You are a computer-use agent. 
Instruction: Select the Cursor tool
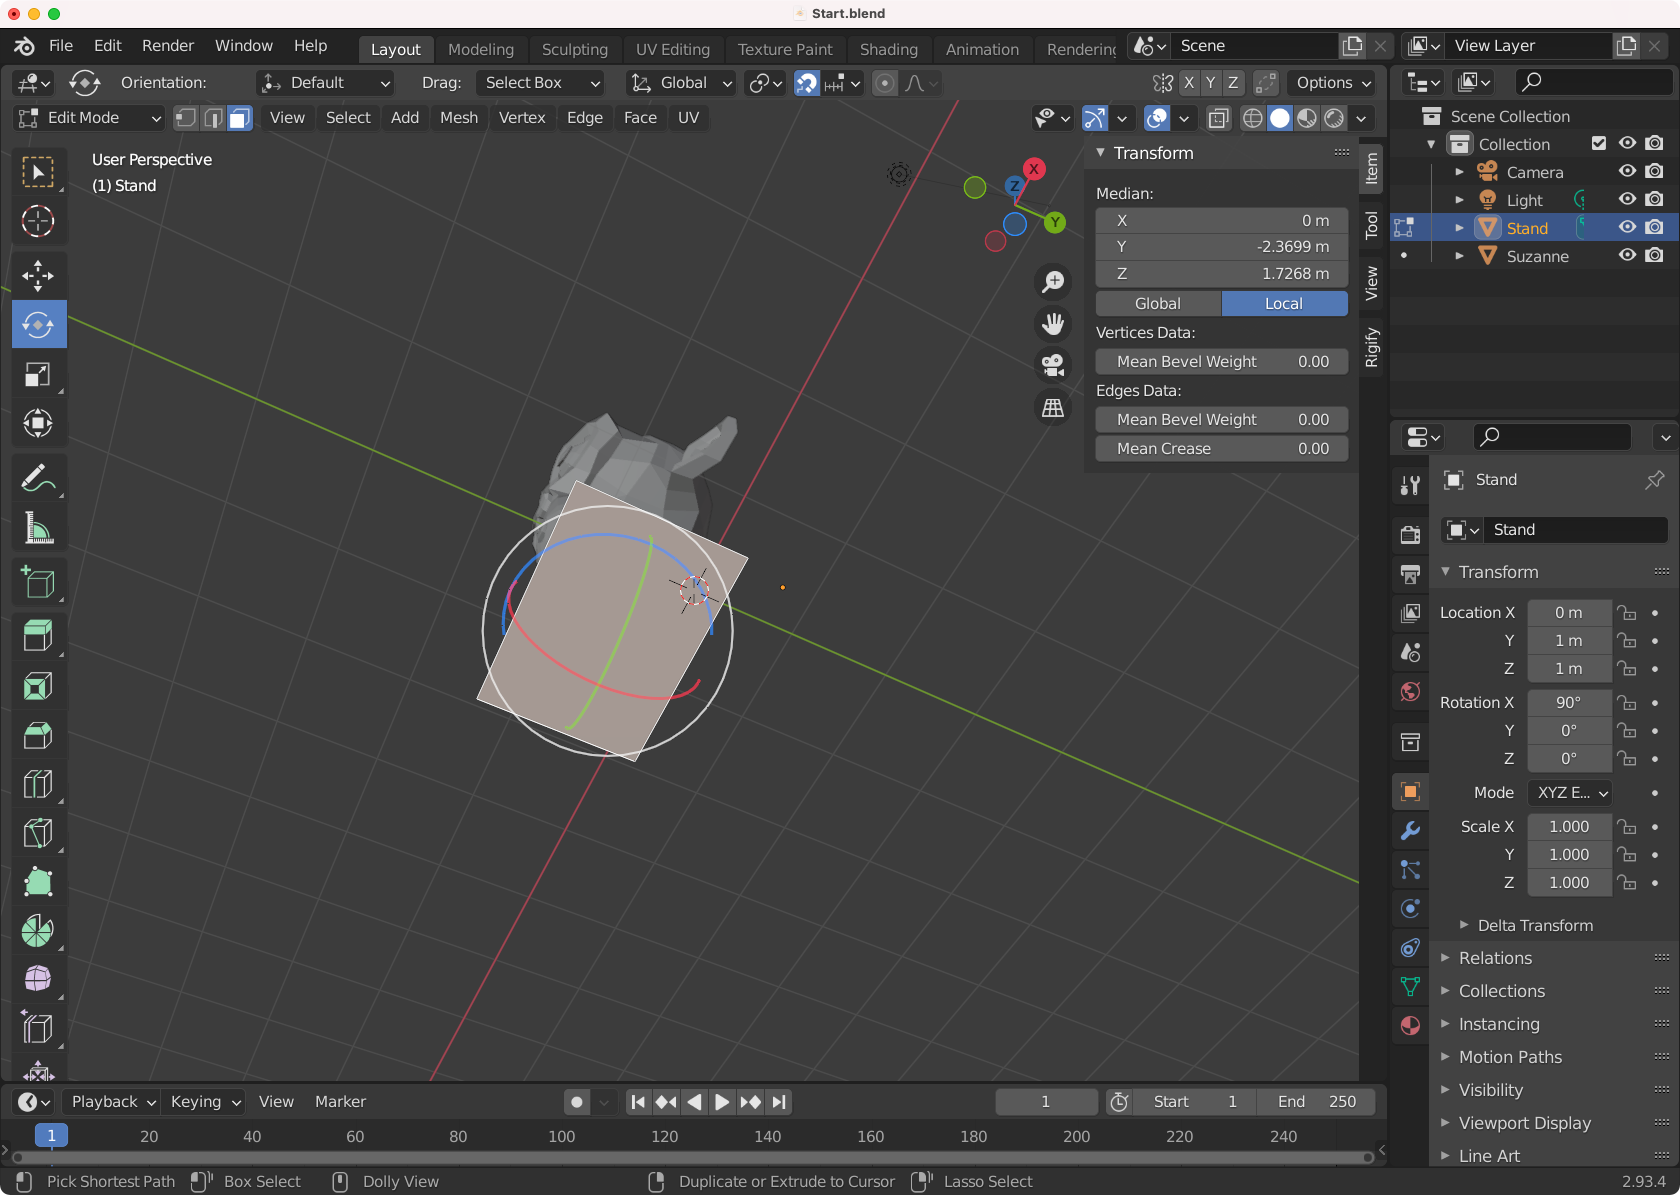tap(38, 221)
